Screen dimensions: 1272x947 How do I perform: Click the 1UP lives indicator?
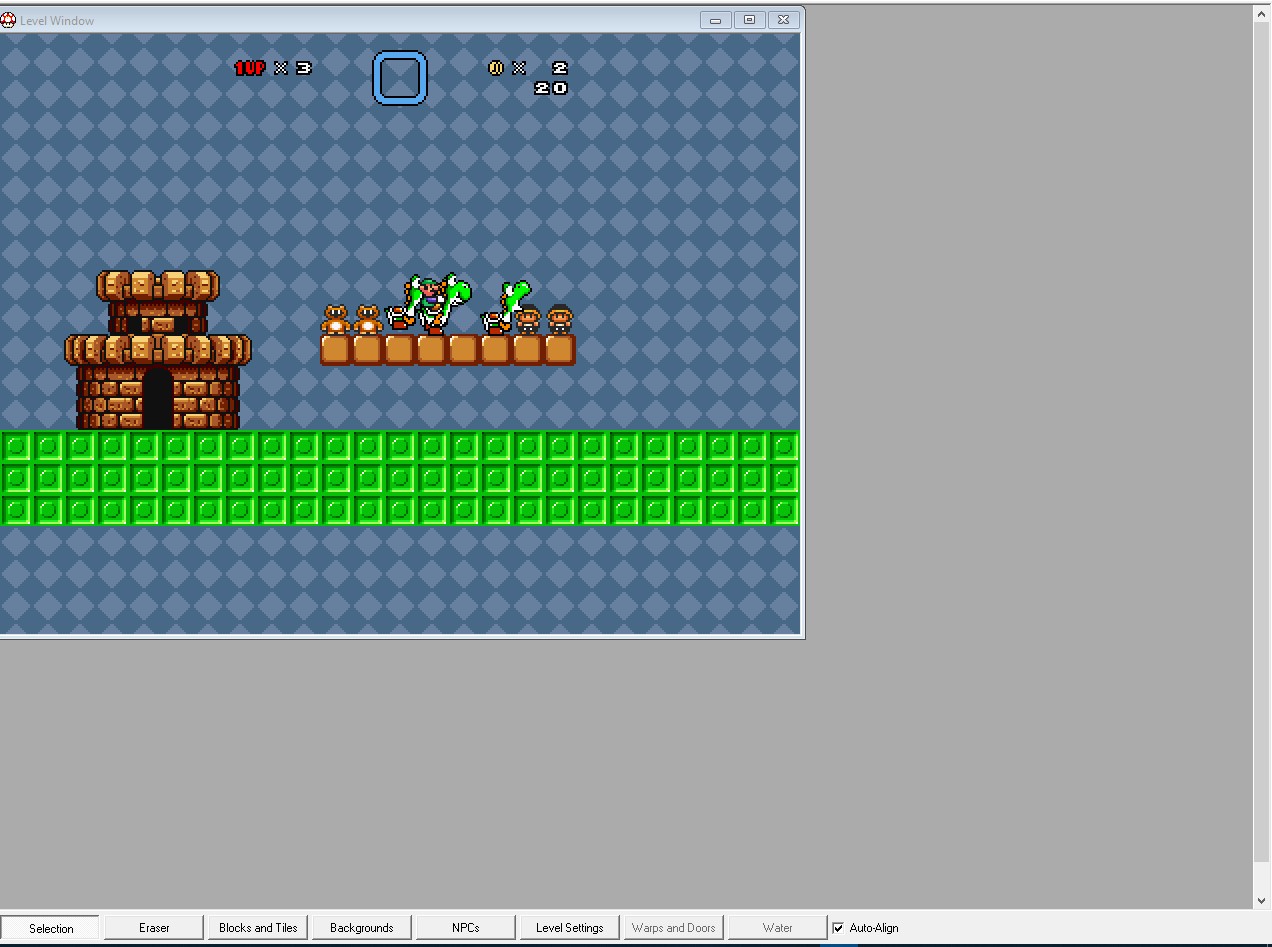[x=250, y=68]
